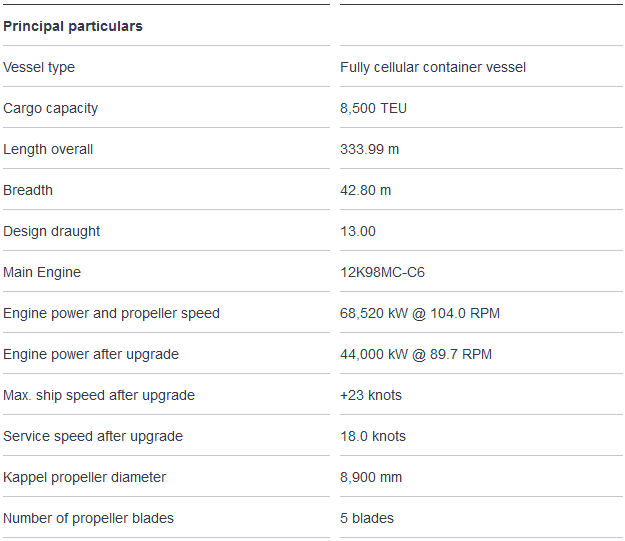The width and height of the screenshot is (625, 541).
Task: Click the Design draught label
Action: (52, 231)
